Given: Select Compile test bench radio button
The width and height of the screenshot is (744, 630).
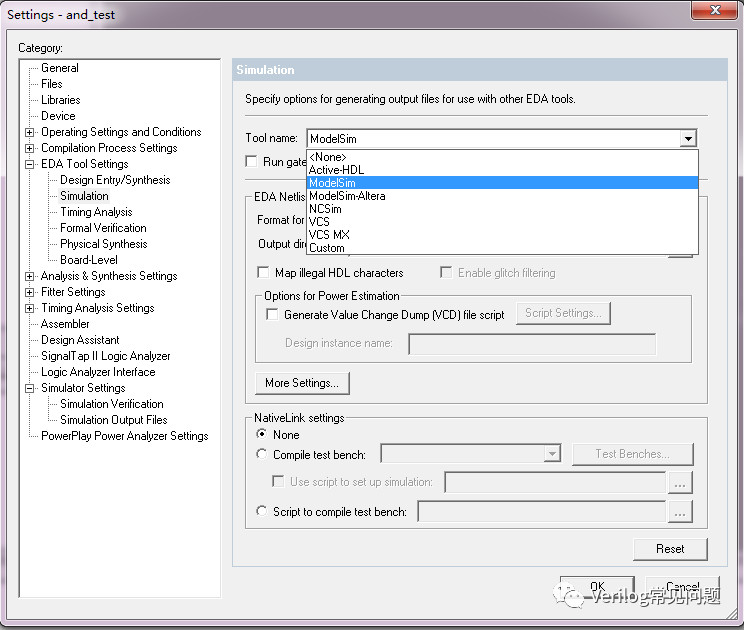Looking at the screenshot, I should (261, 454).
